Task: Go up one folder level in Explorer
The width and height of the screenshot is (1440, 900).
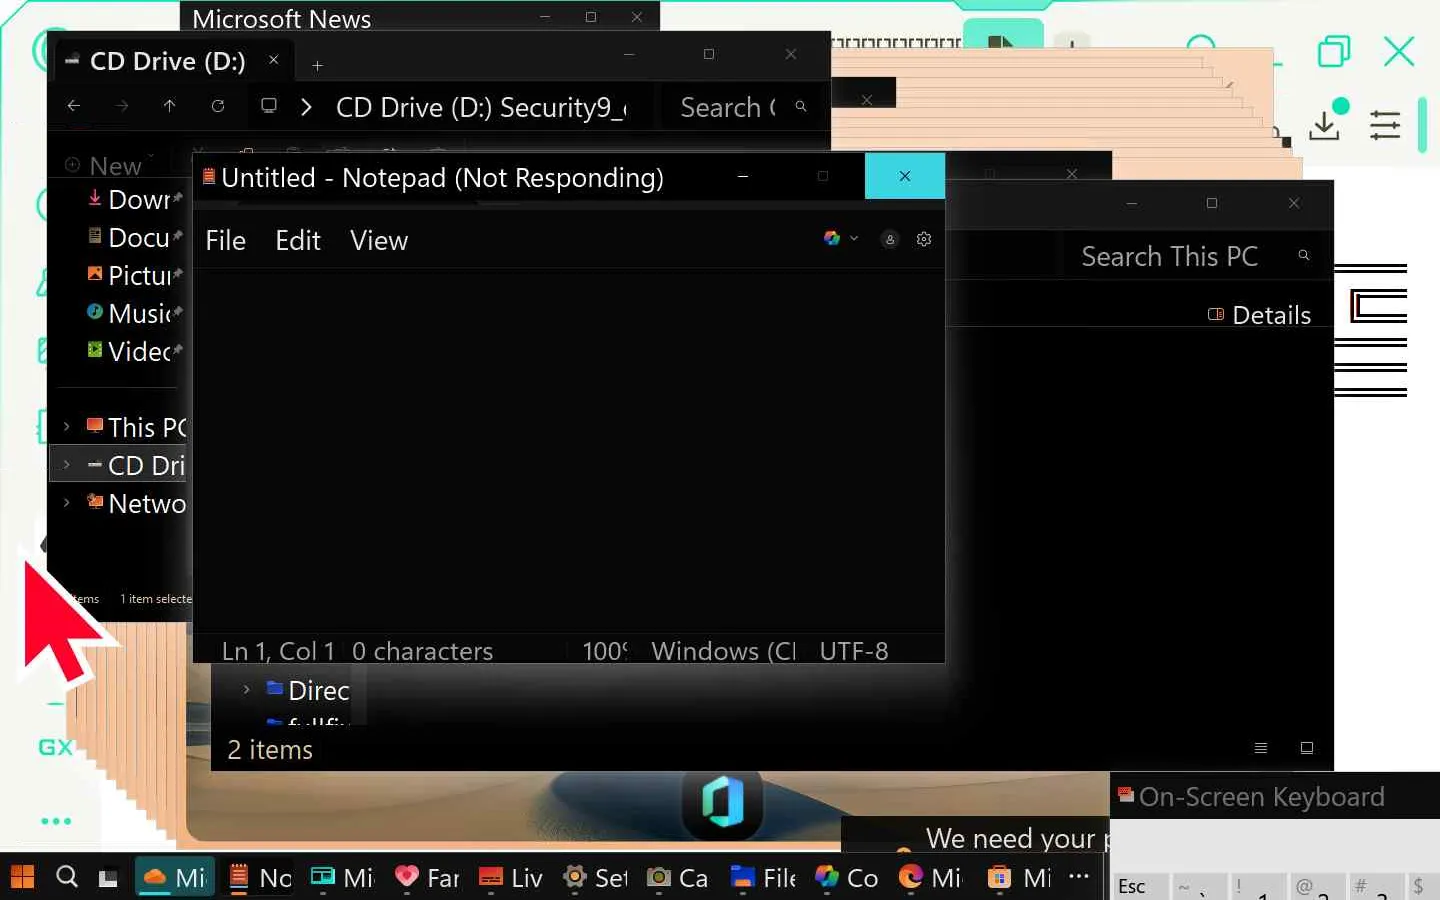Action: pos(170,106)
